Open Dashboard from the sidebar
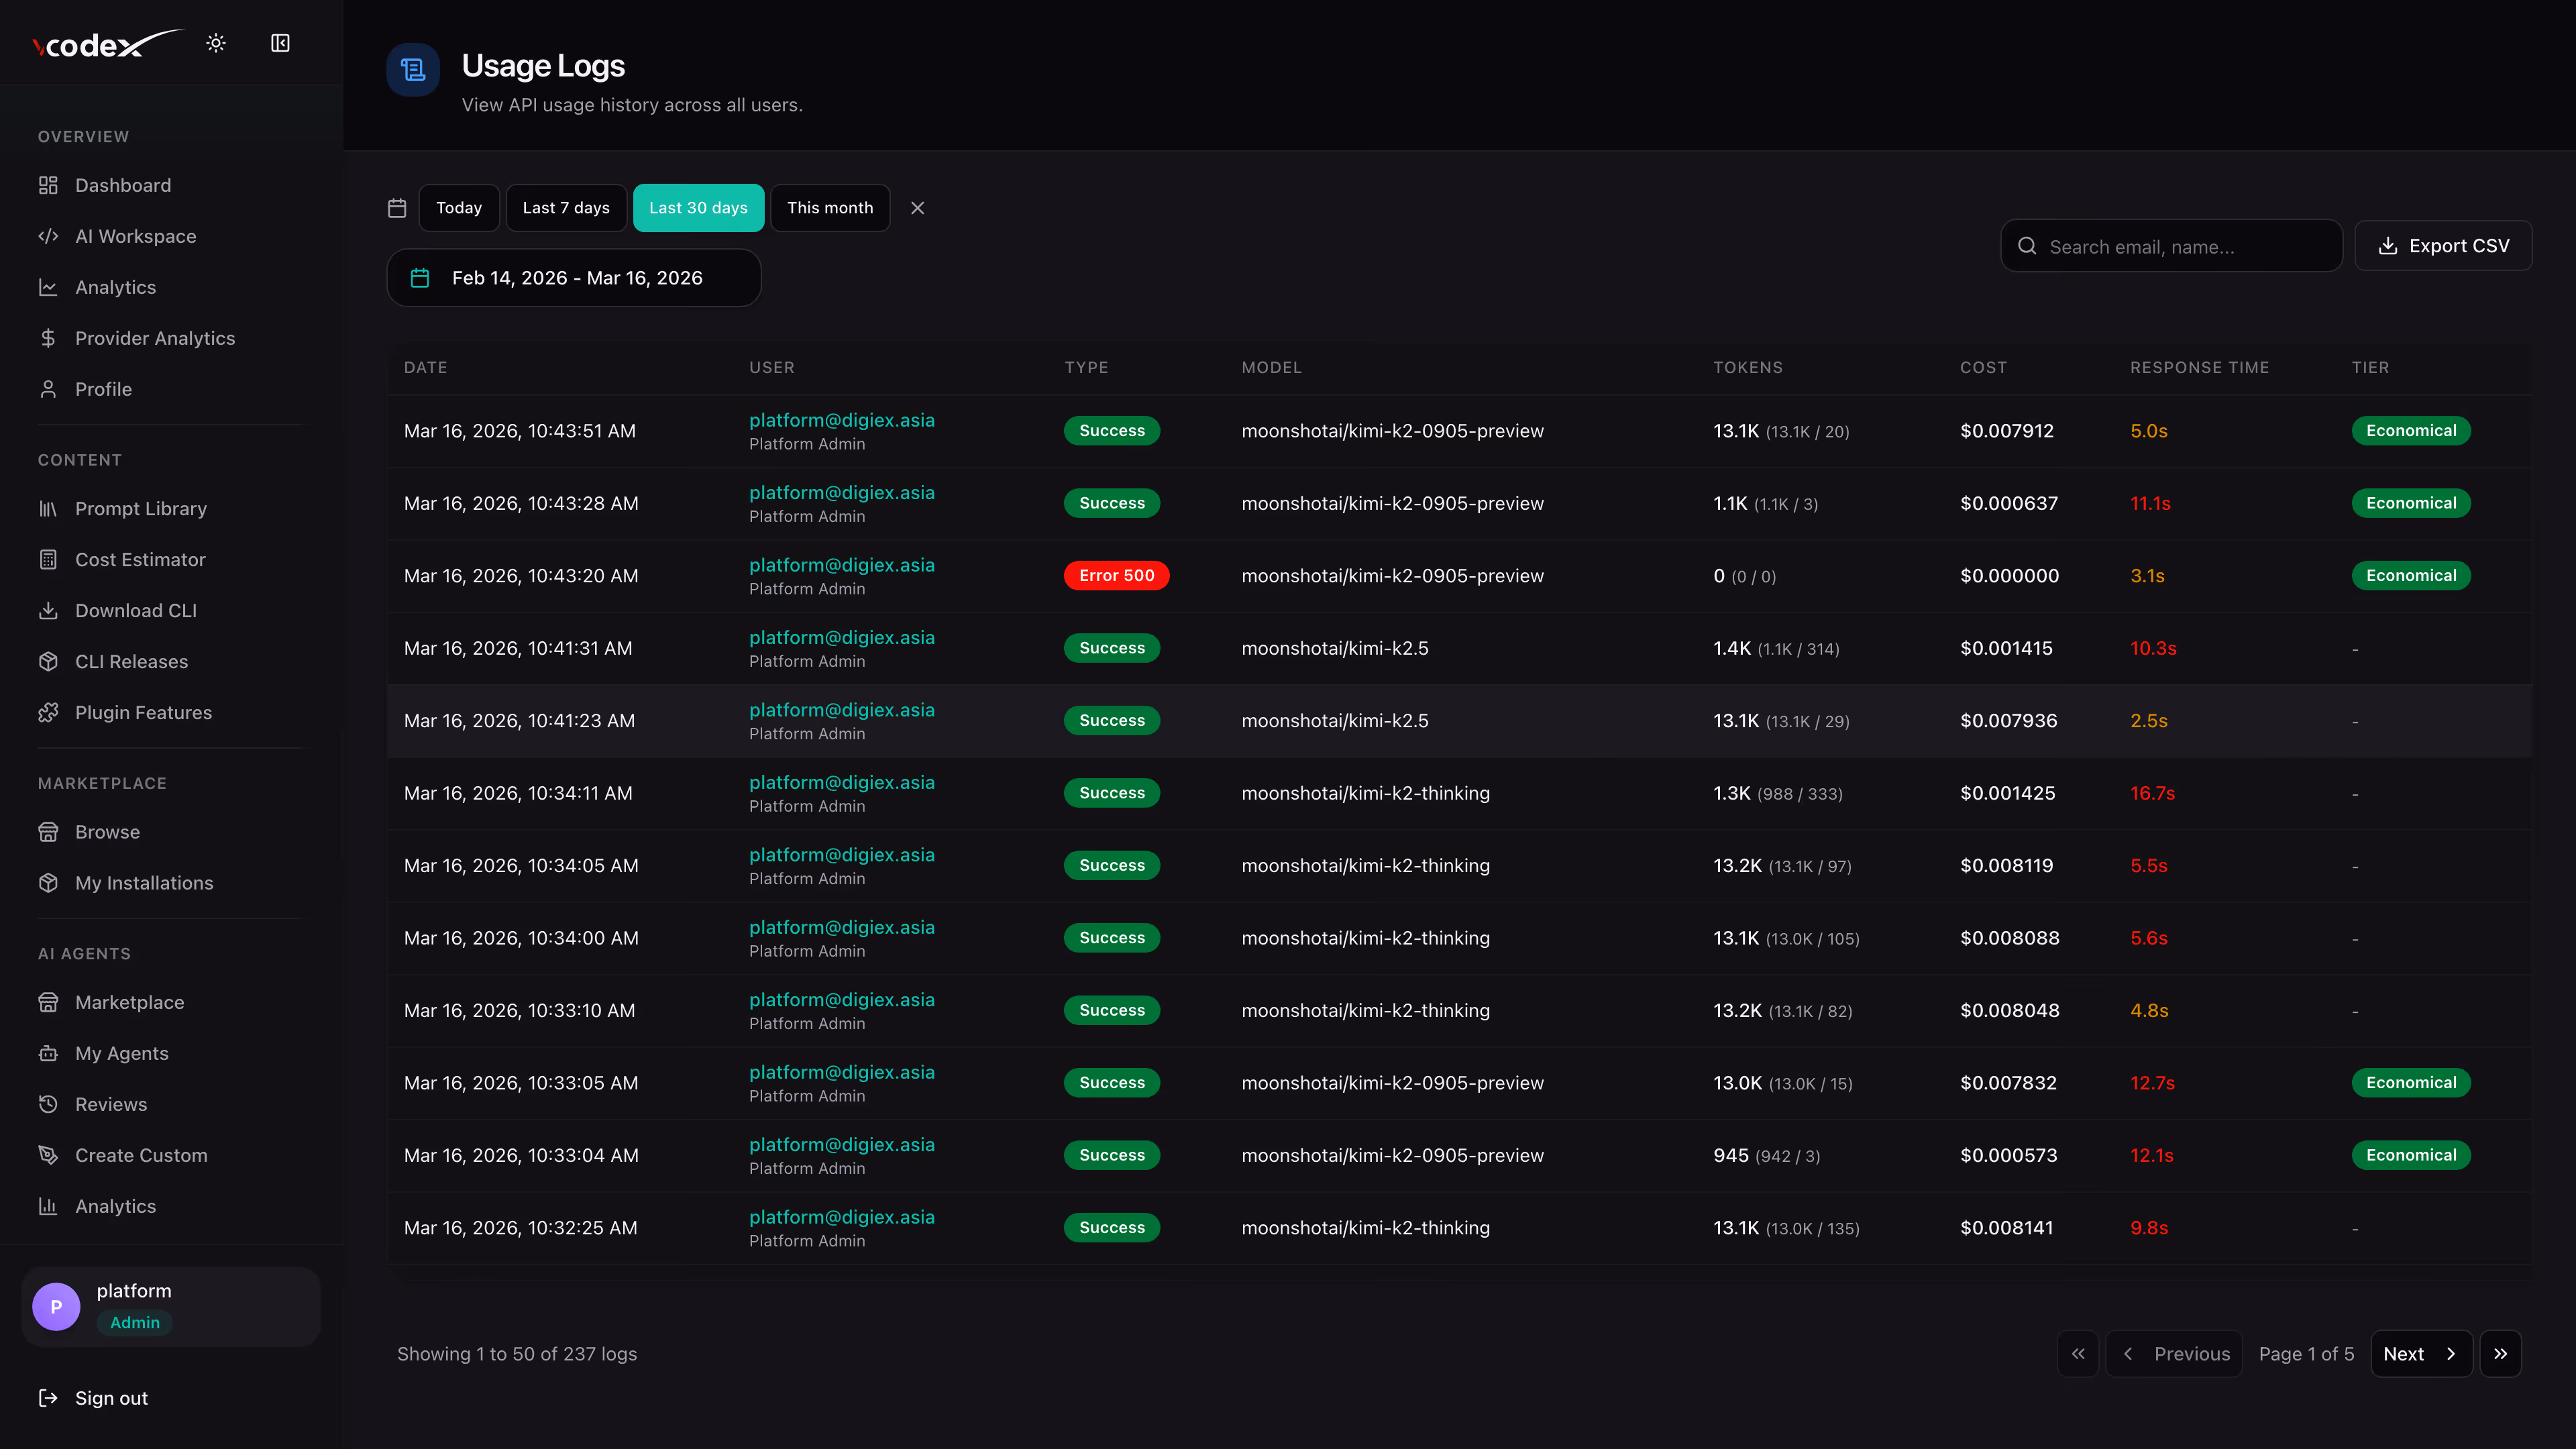 coord(122,185)
